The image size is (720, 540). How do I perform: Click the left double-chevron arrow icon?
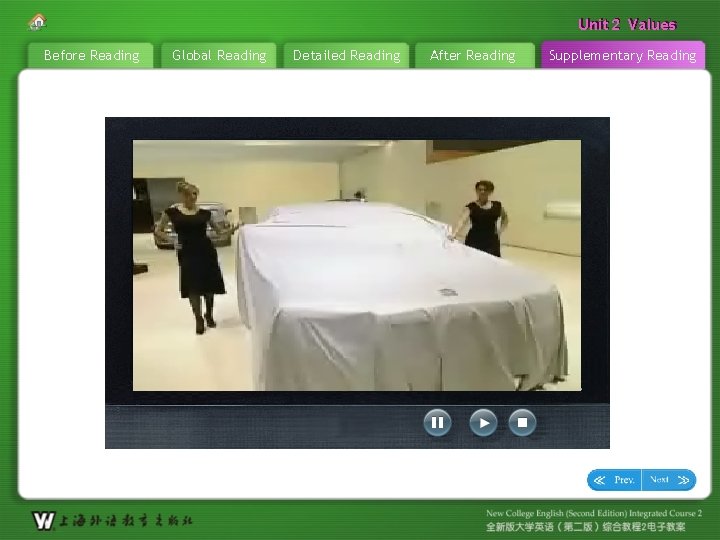(x=599, y=480)
